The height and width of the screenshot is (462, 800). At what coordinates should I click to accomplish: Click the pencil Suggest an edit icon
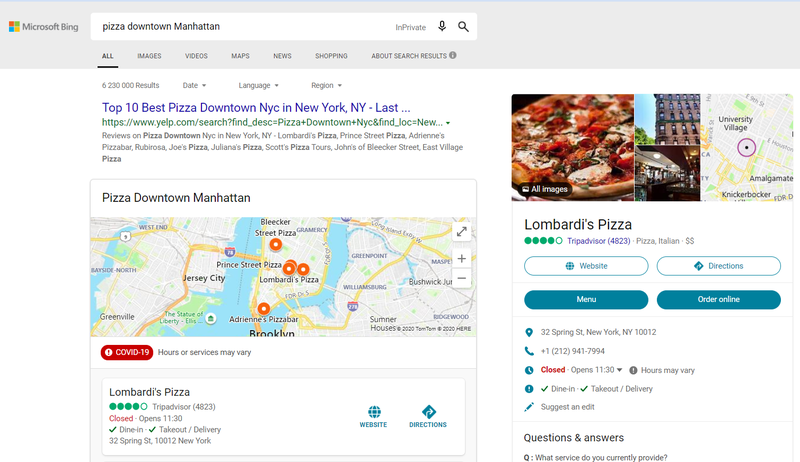(529, 407)
